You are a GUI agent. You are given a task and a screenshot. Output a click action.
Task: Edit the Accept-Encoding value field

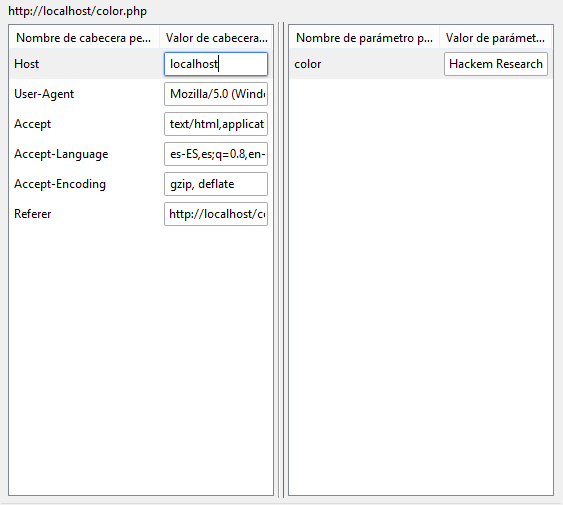click(x=216, y=184)
